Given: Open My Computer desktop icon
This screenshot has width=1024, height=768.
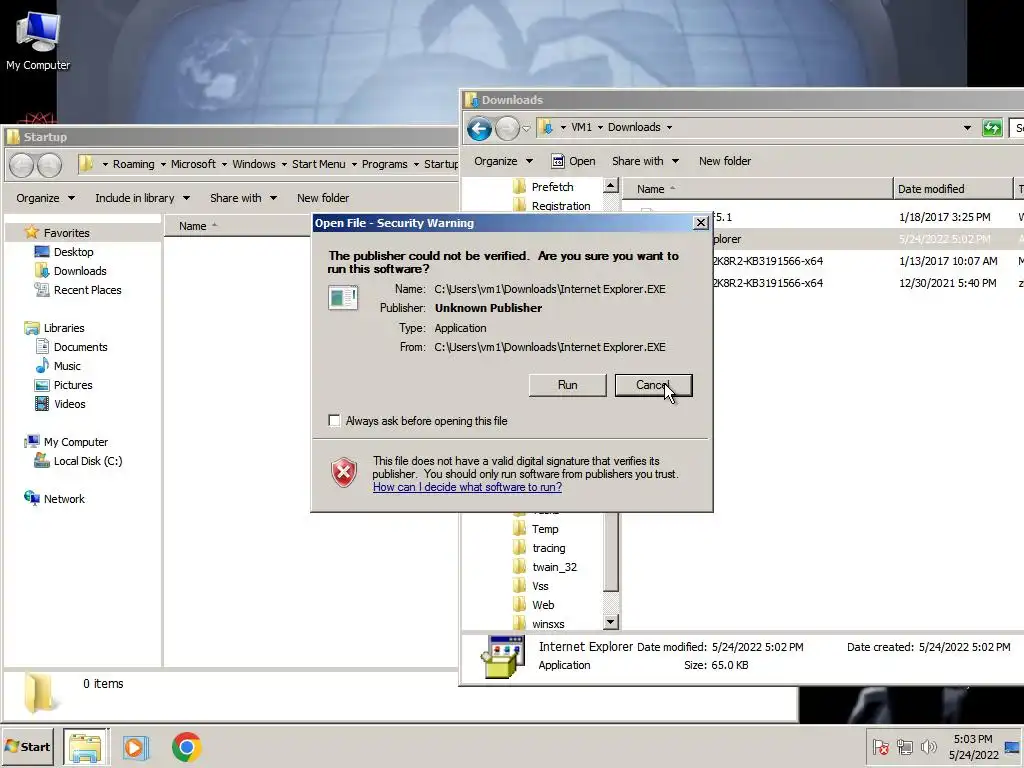Looking at the screenshot, I should [38, 40].
